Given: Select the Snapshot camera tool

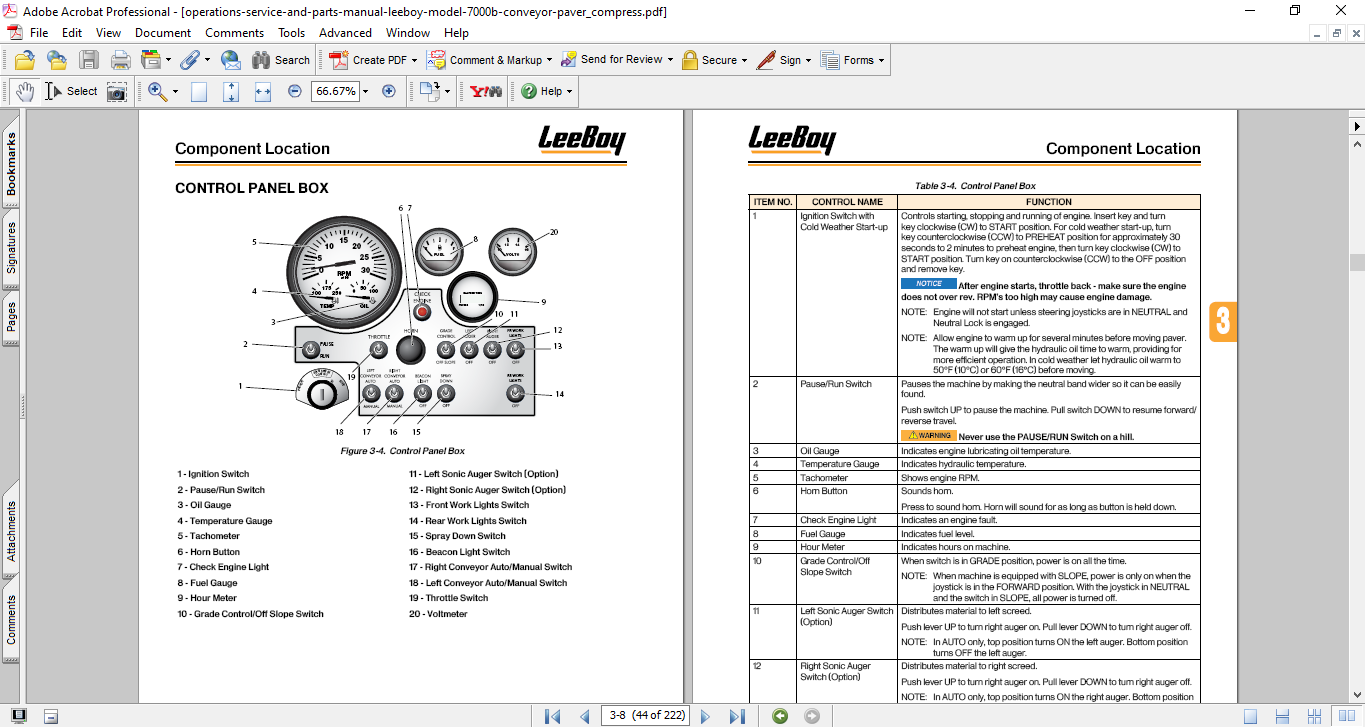Looking at the screenshot, I should tap(117, 91).
